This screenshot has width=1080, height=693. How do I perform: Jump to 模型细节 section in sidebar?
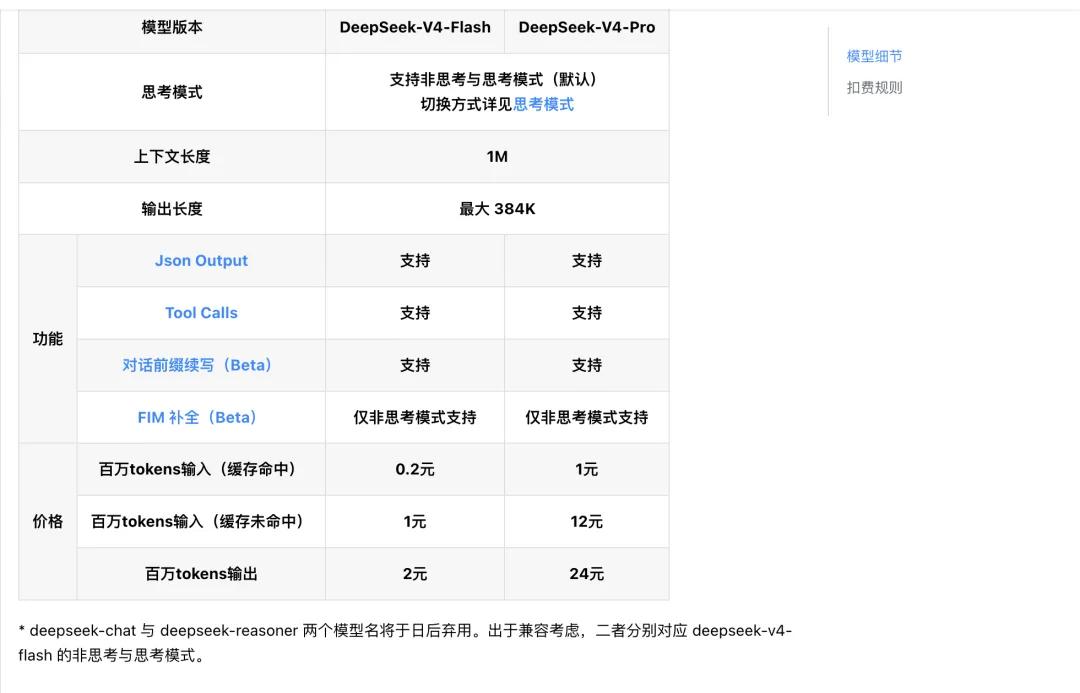click(x=874, y=56)
